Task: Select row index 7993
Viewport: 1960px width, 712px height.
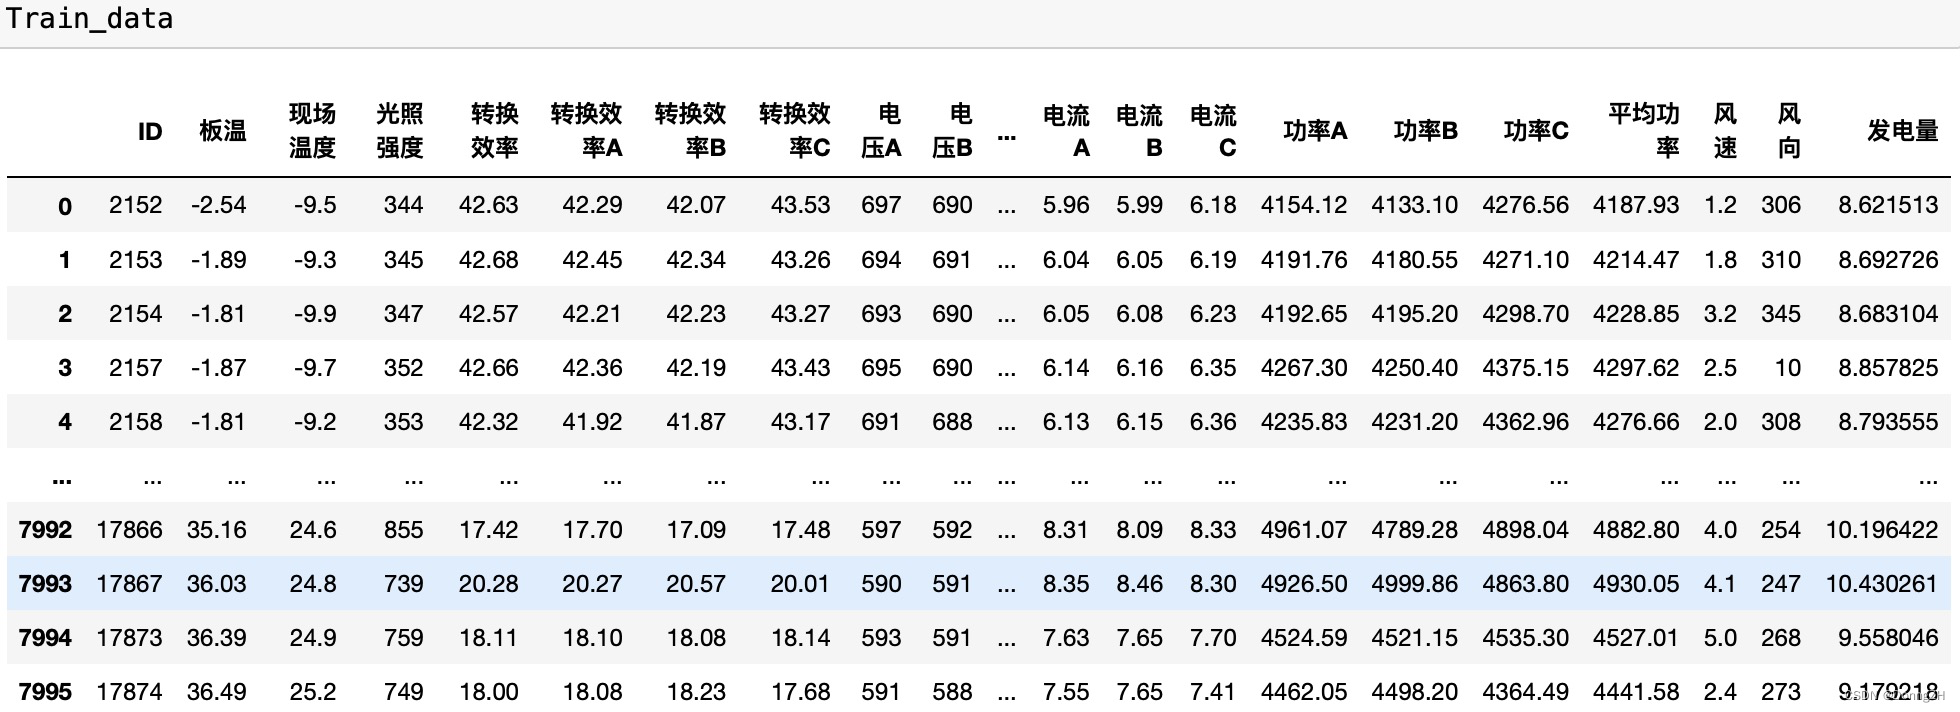Action: 45,584
